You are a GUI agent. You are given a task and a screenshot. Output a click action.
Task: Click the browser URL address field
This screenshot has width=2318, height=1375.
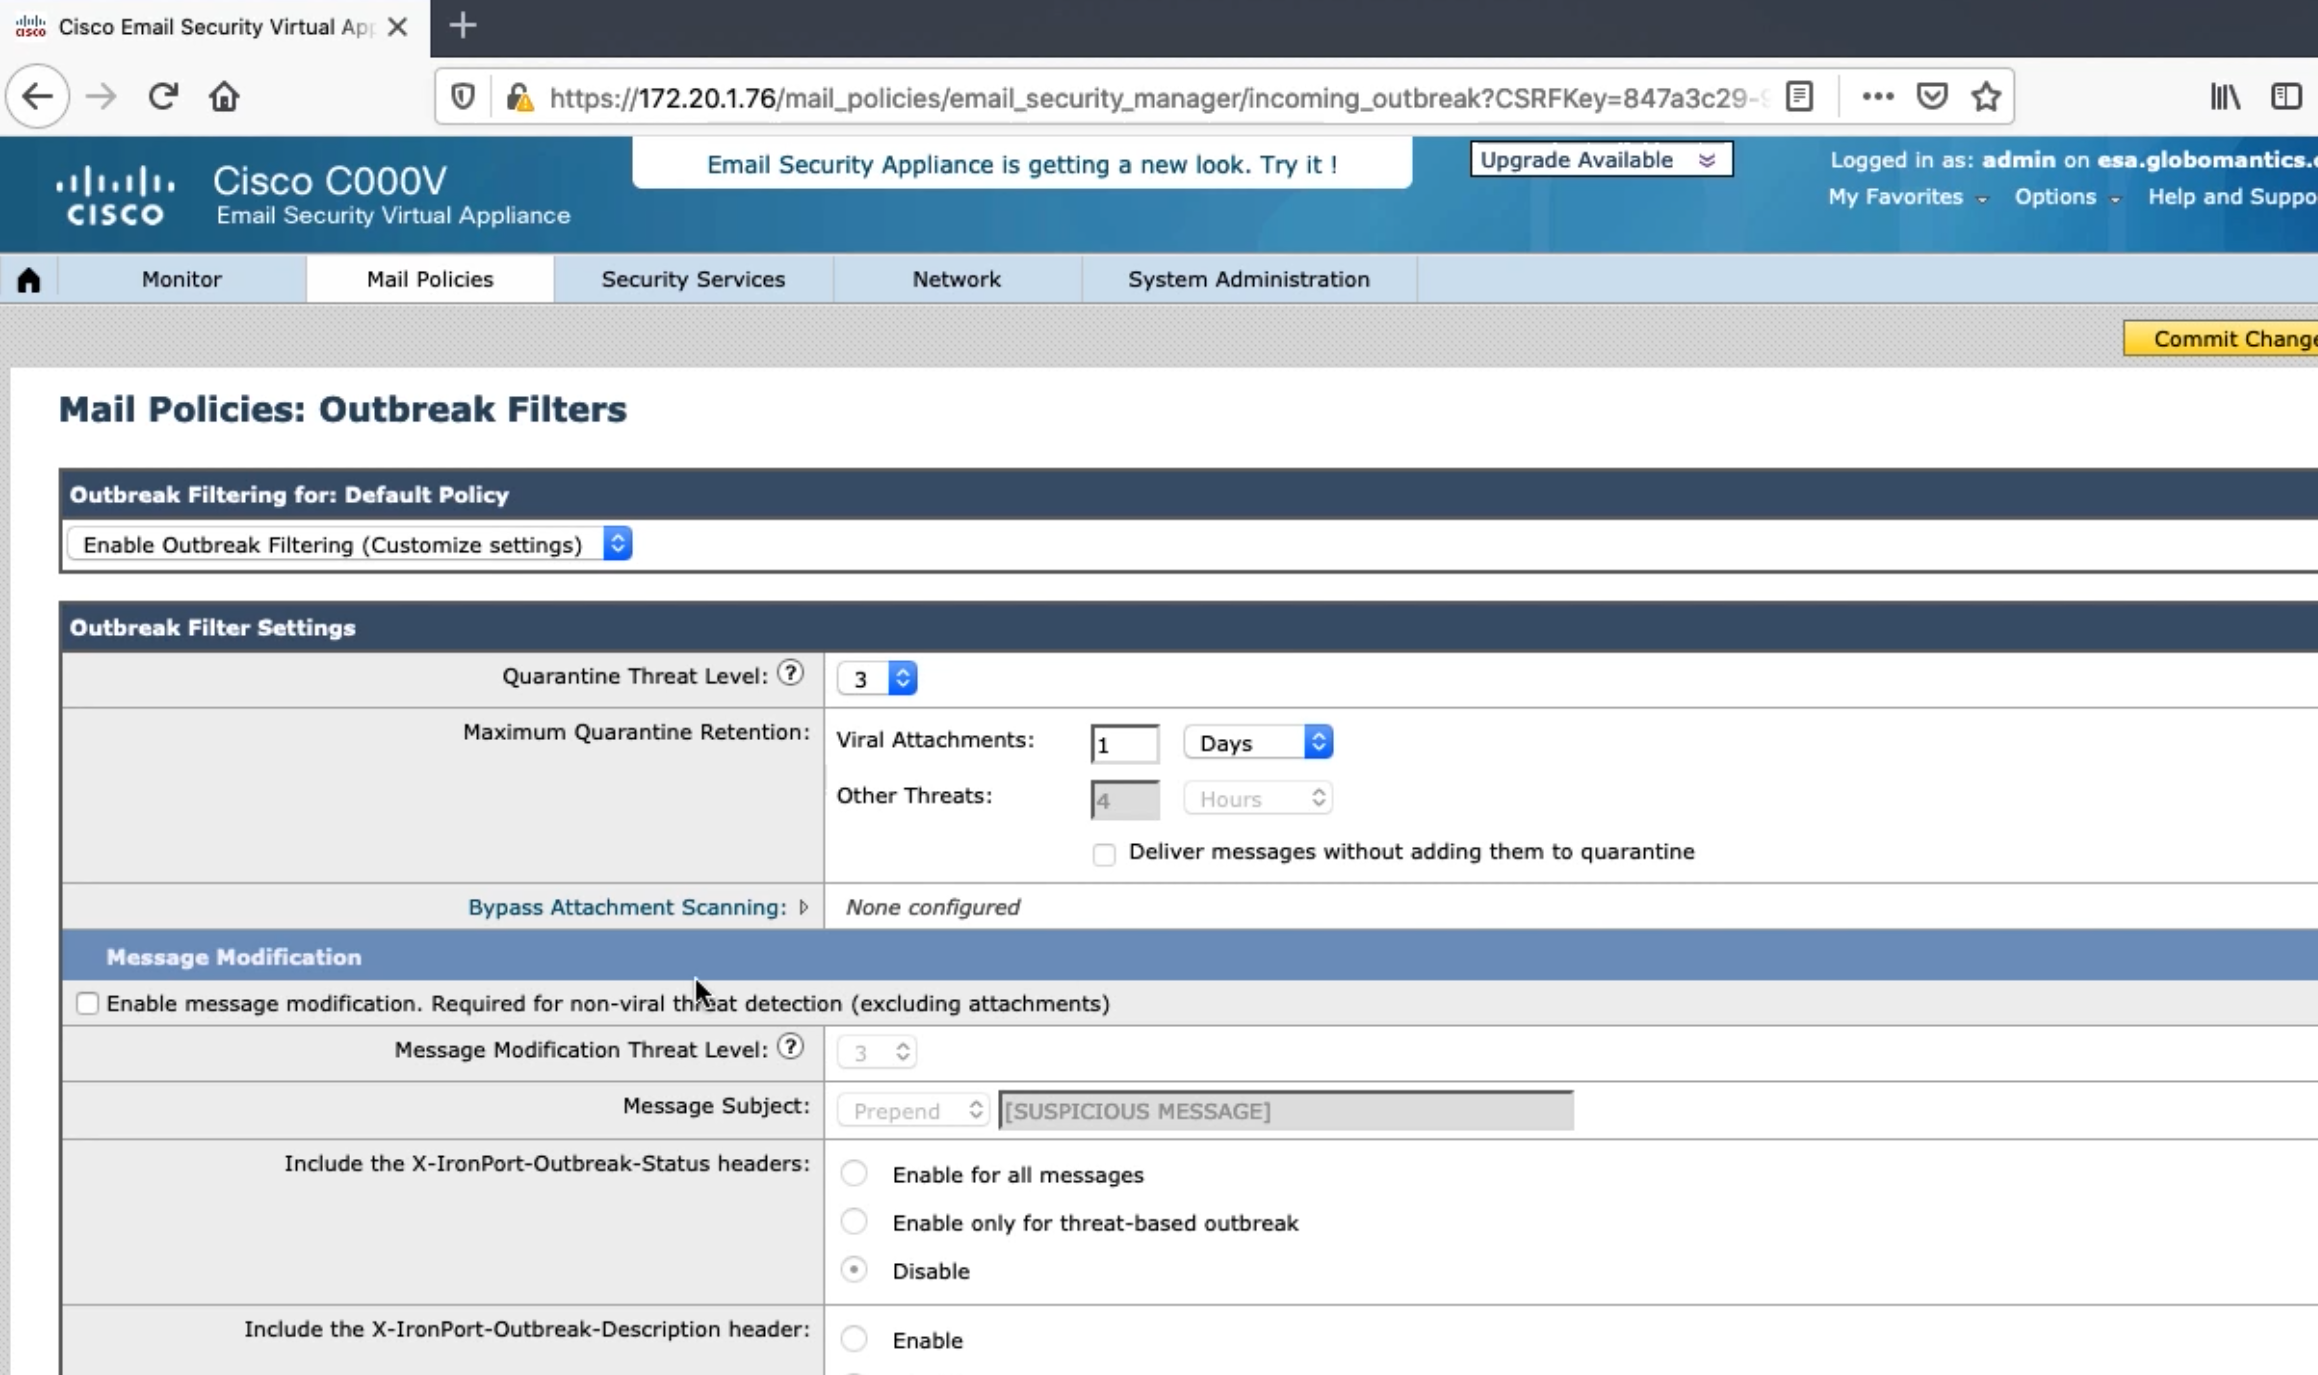tap(1160, 97)
